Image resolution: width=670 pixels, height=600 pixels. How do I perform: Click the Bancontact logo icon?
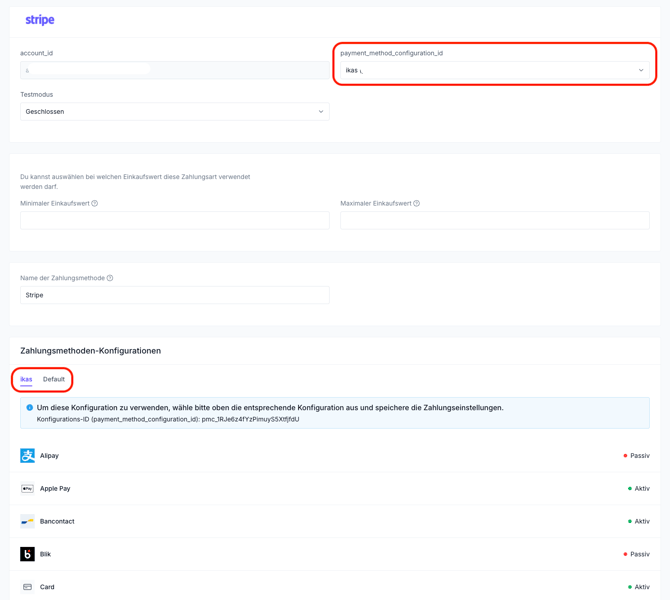[27, 521]
